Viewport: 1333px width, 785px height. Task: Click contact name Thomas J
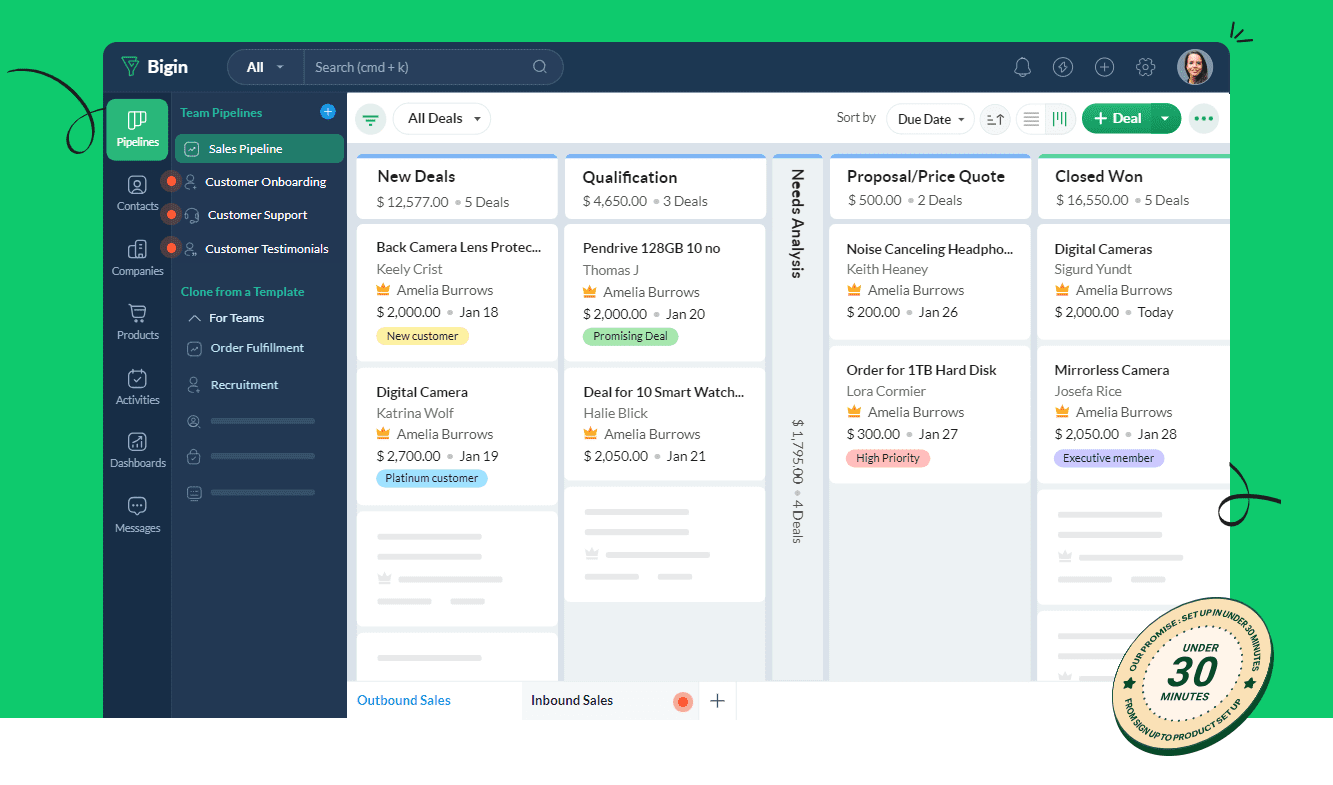pyautogui.click(x=611, y=270)
